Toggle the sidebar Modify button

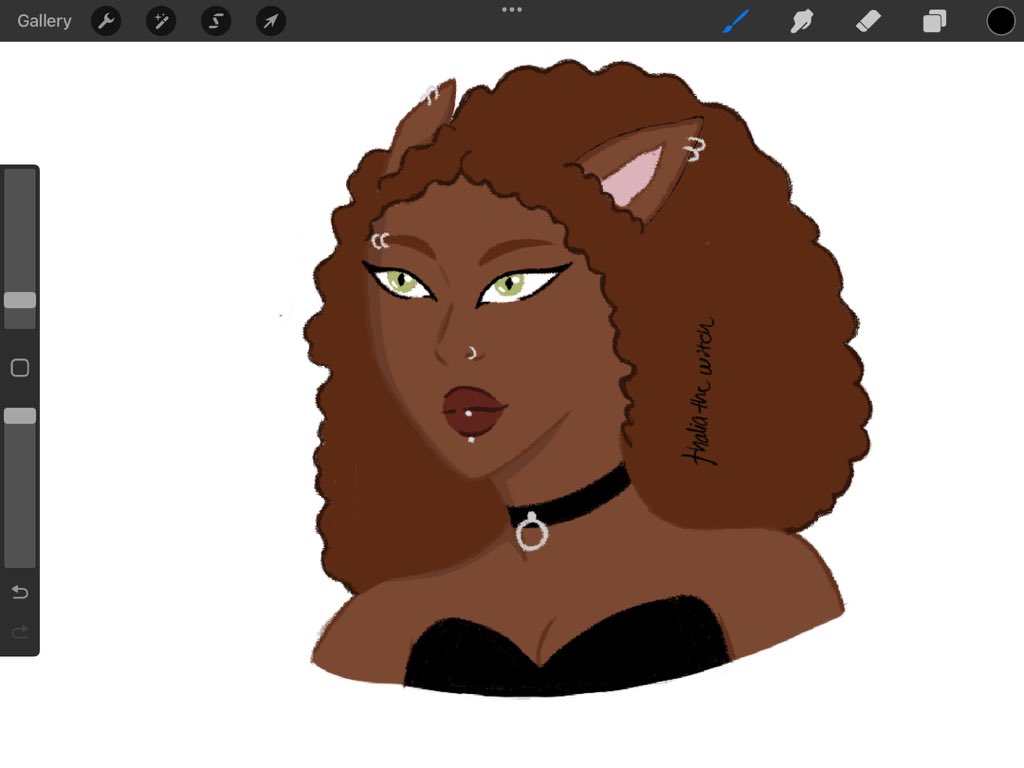pyautogui.click(x=19, y=368)
